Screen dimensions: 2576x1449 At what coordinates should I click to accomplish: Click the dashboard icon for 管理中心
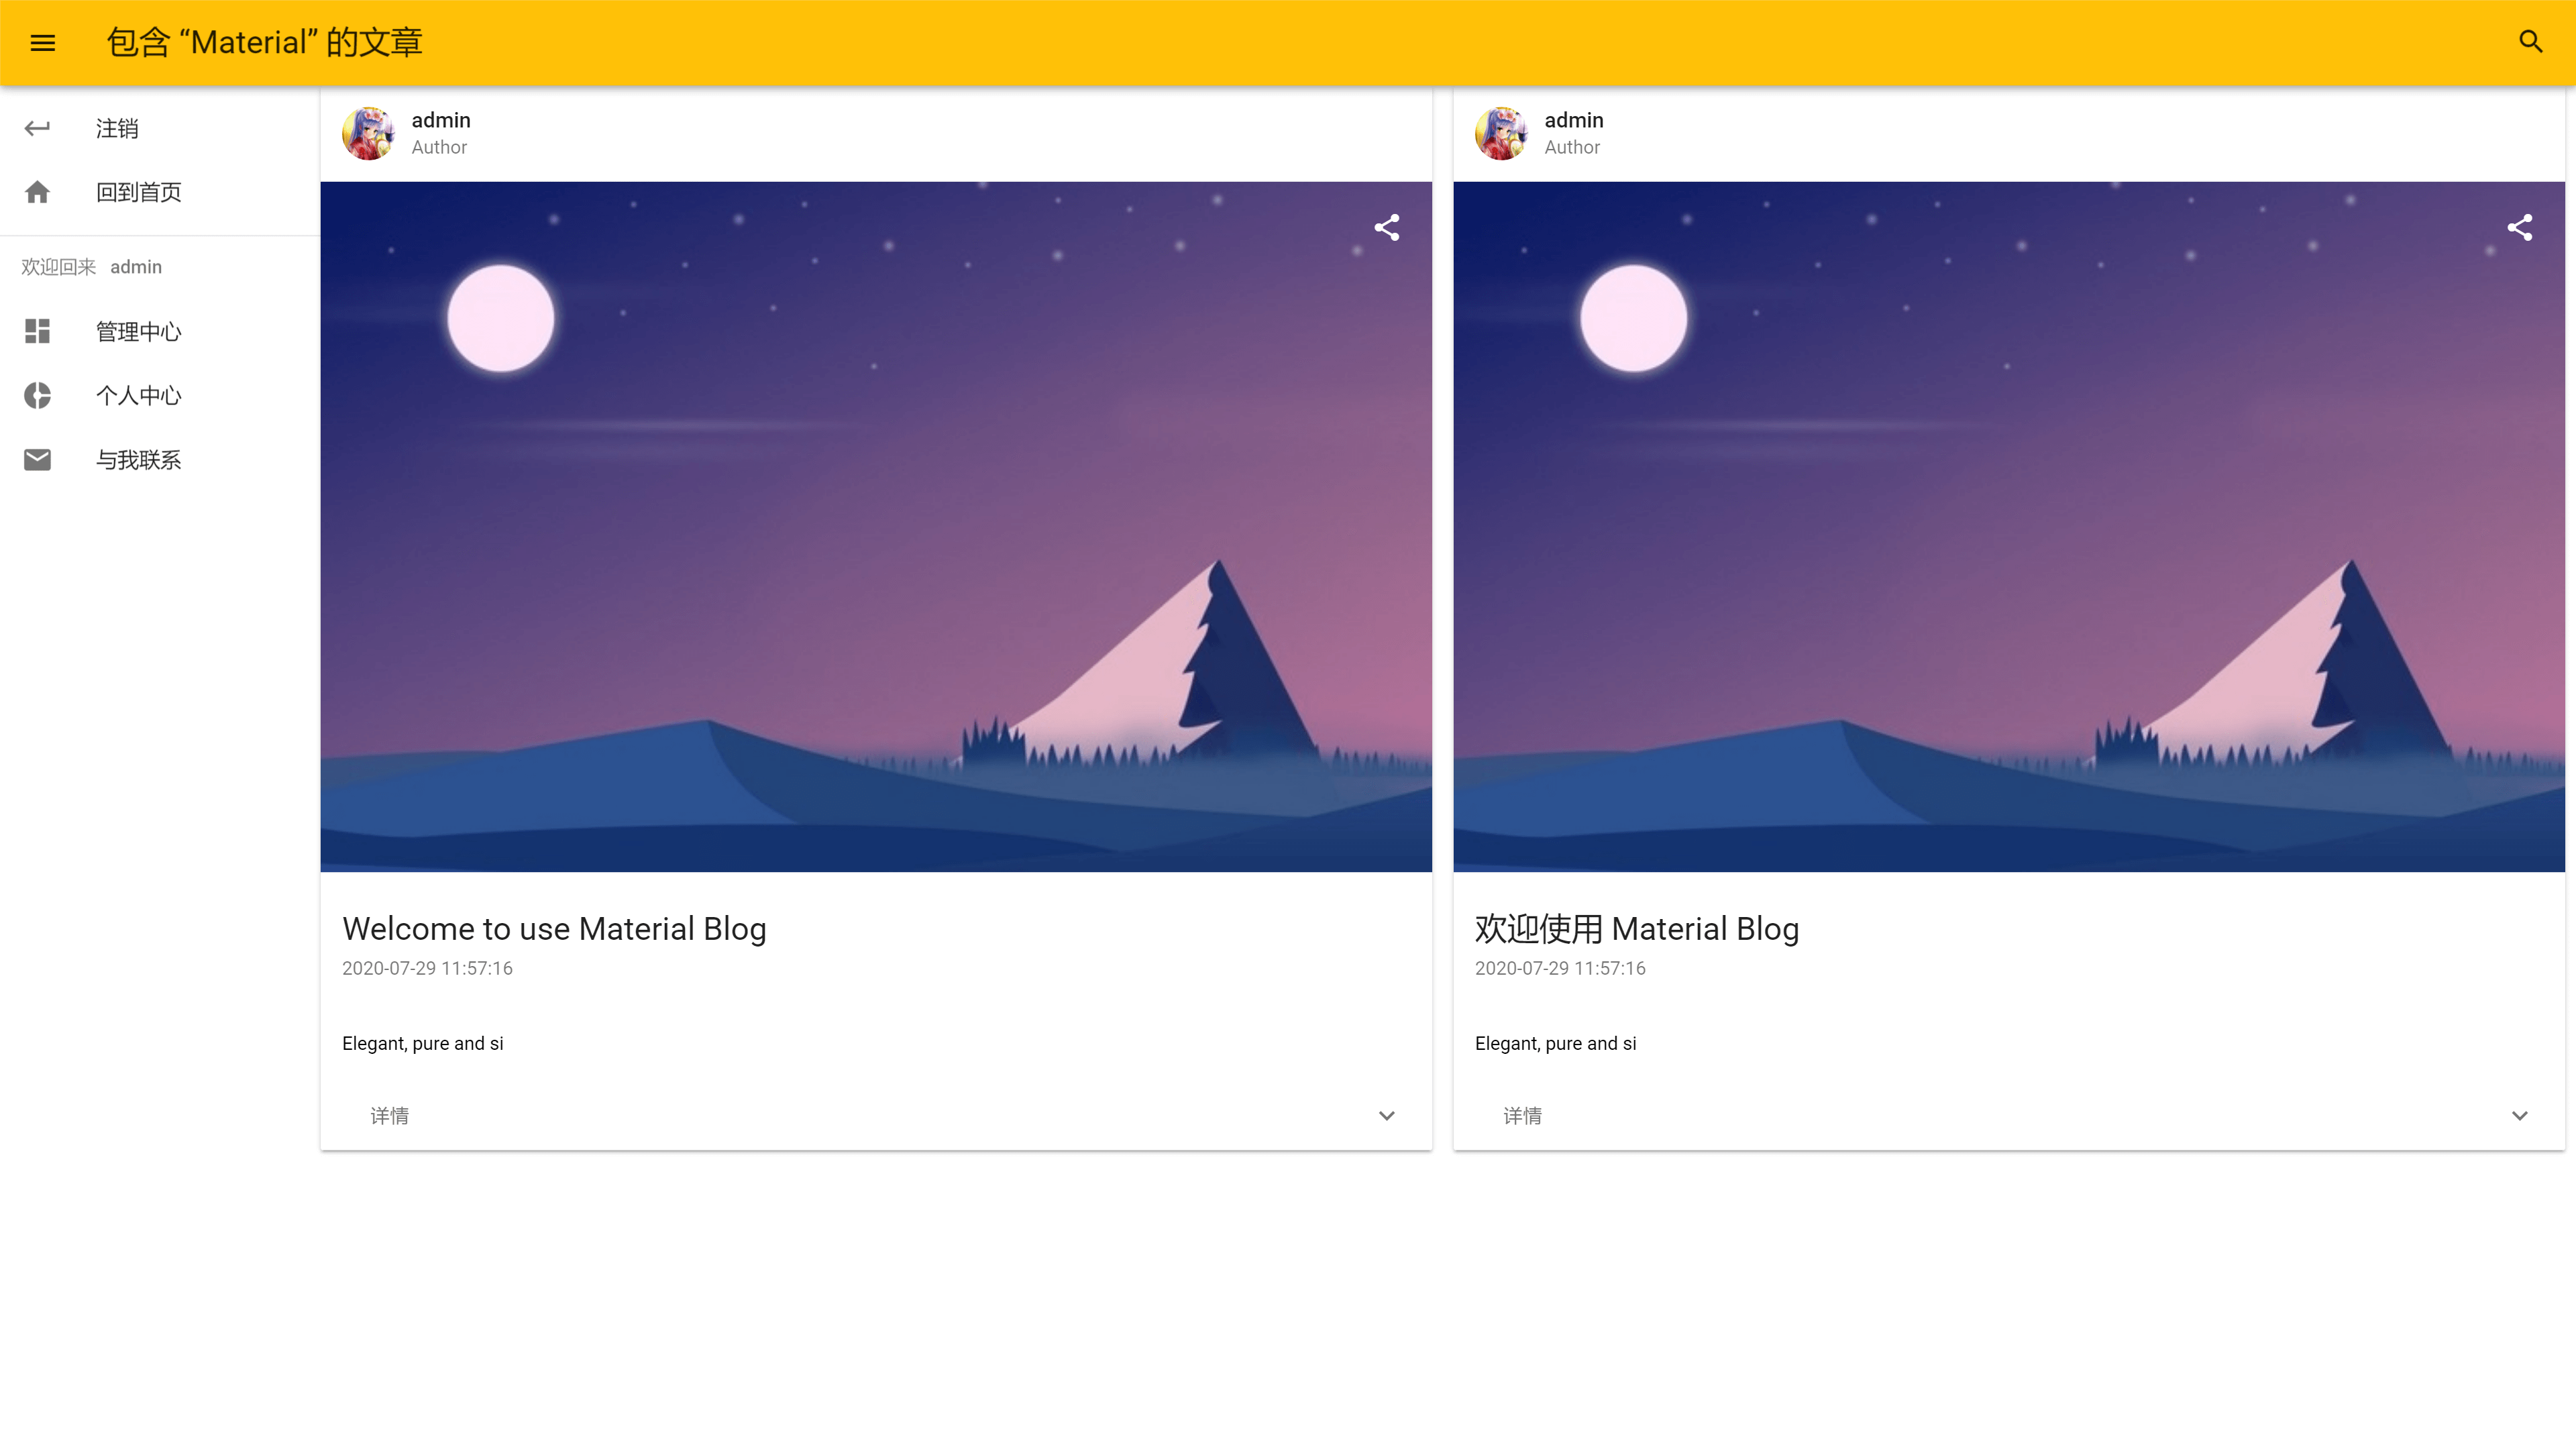point(37,331)
